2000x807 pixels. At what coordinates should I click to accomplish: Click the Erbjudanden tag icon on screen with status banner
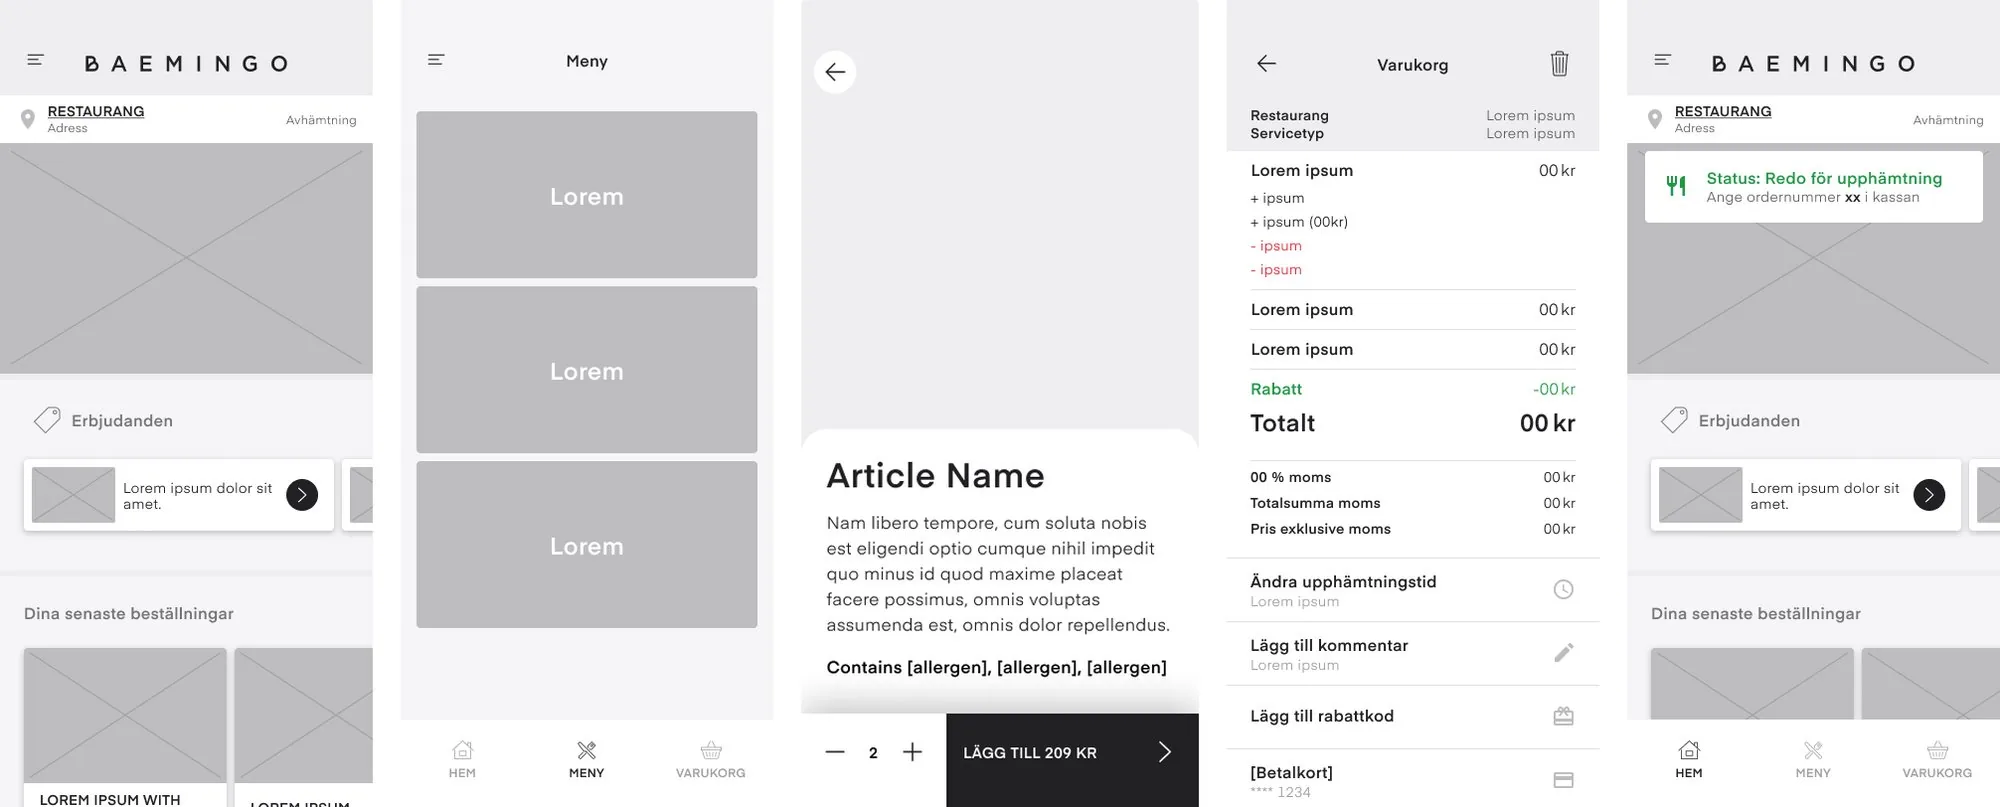pos(1674,420)
